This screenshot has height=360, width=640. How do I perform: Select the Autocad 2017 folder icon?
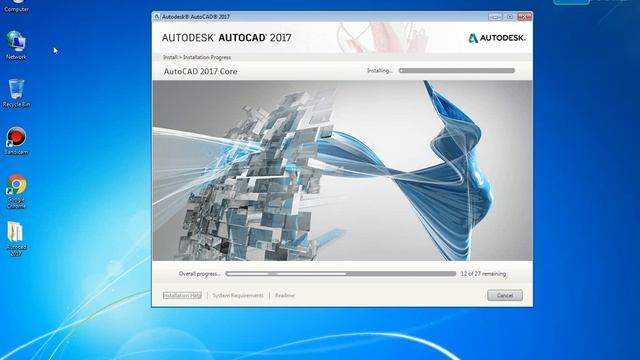[x=16, y=239]
